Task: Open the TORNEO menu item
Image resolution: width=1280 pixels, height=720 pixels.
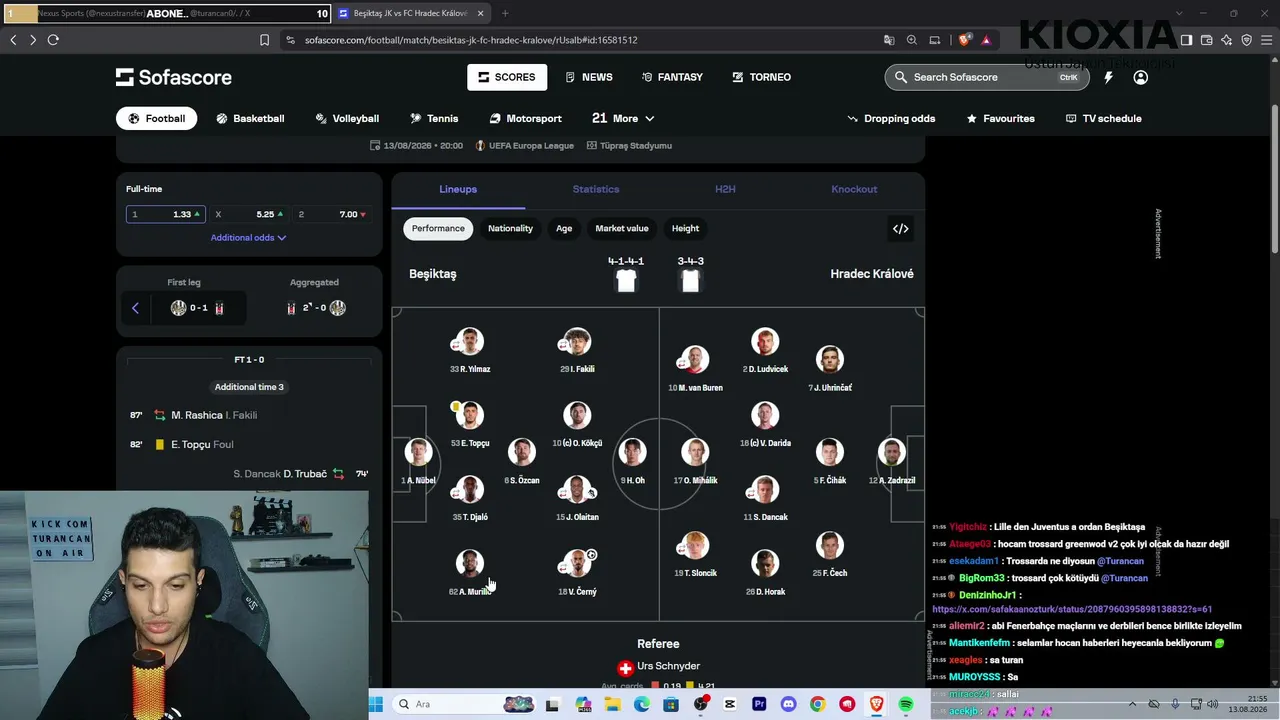Action: pyautogui.click(x=761, y=77)
